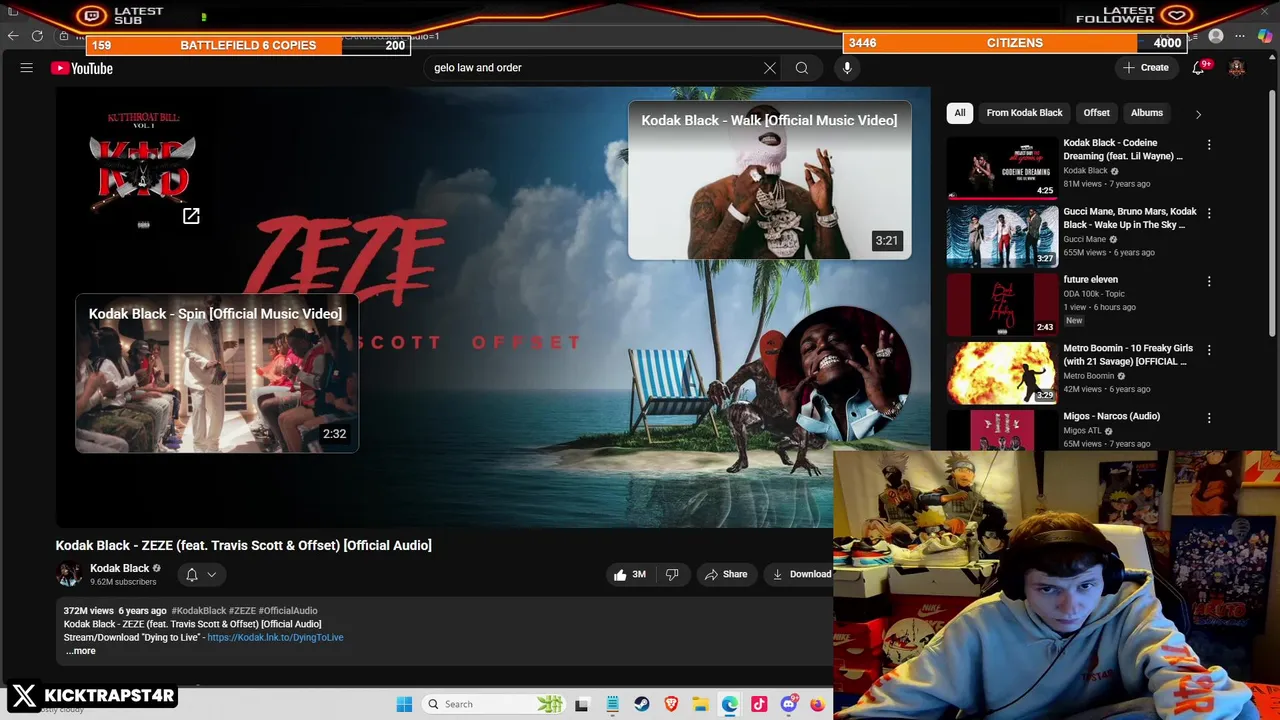Select the 'Albums' filter chip
The height and width of the screenshot is (720, 1280).
tap(1147, 113)
